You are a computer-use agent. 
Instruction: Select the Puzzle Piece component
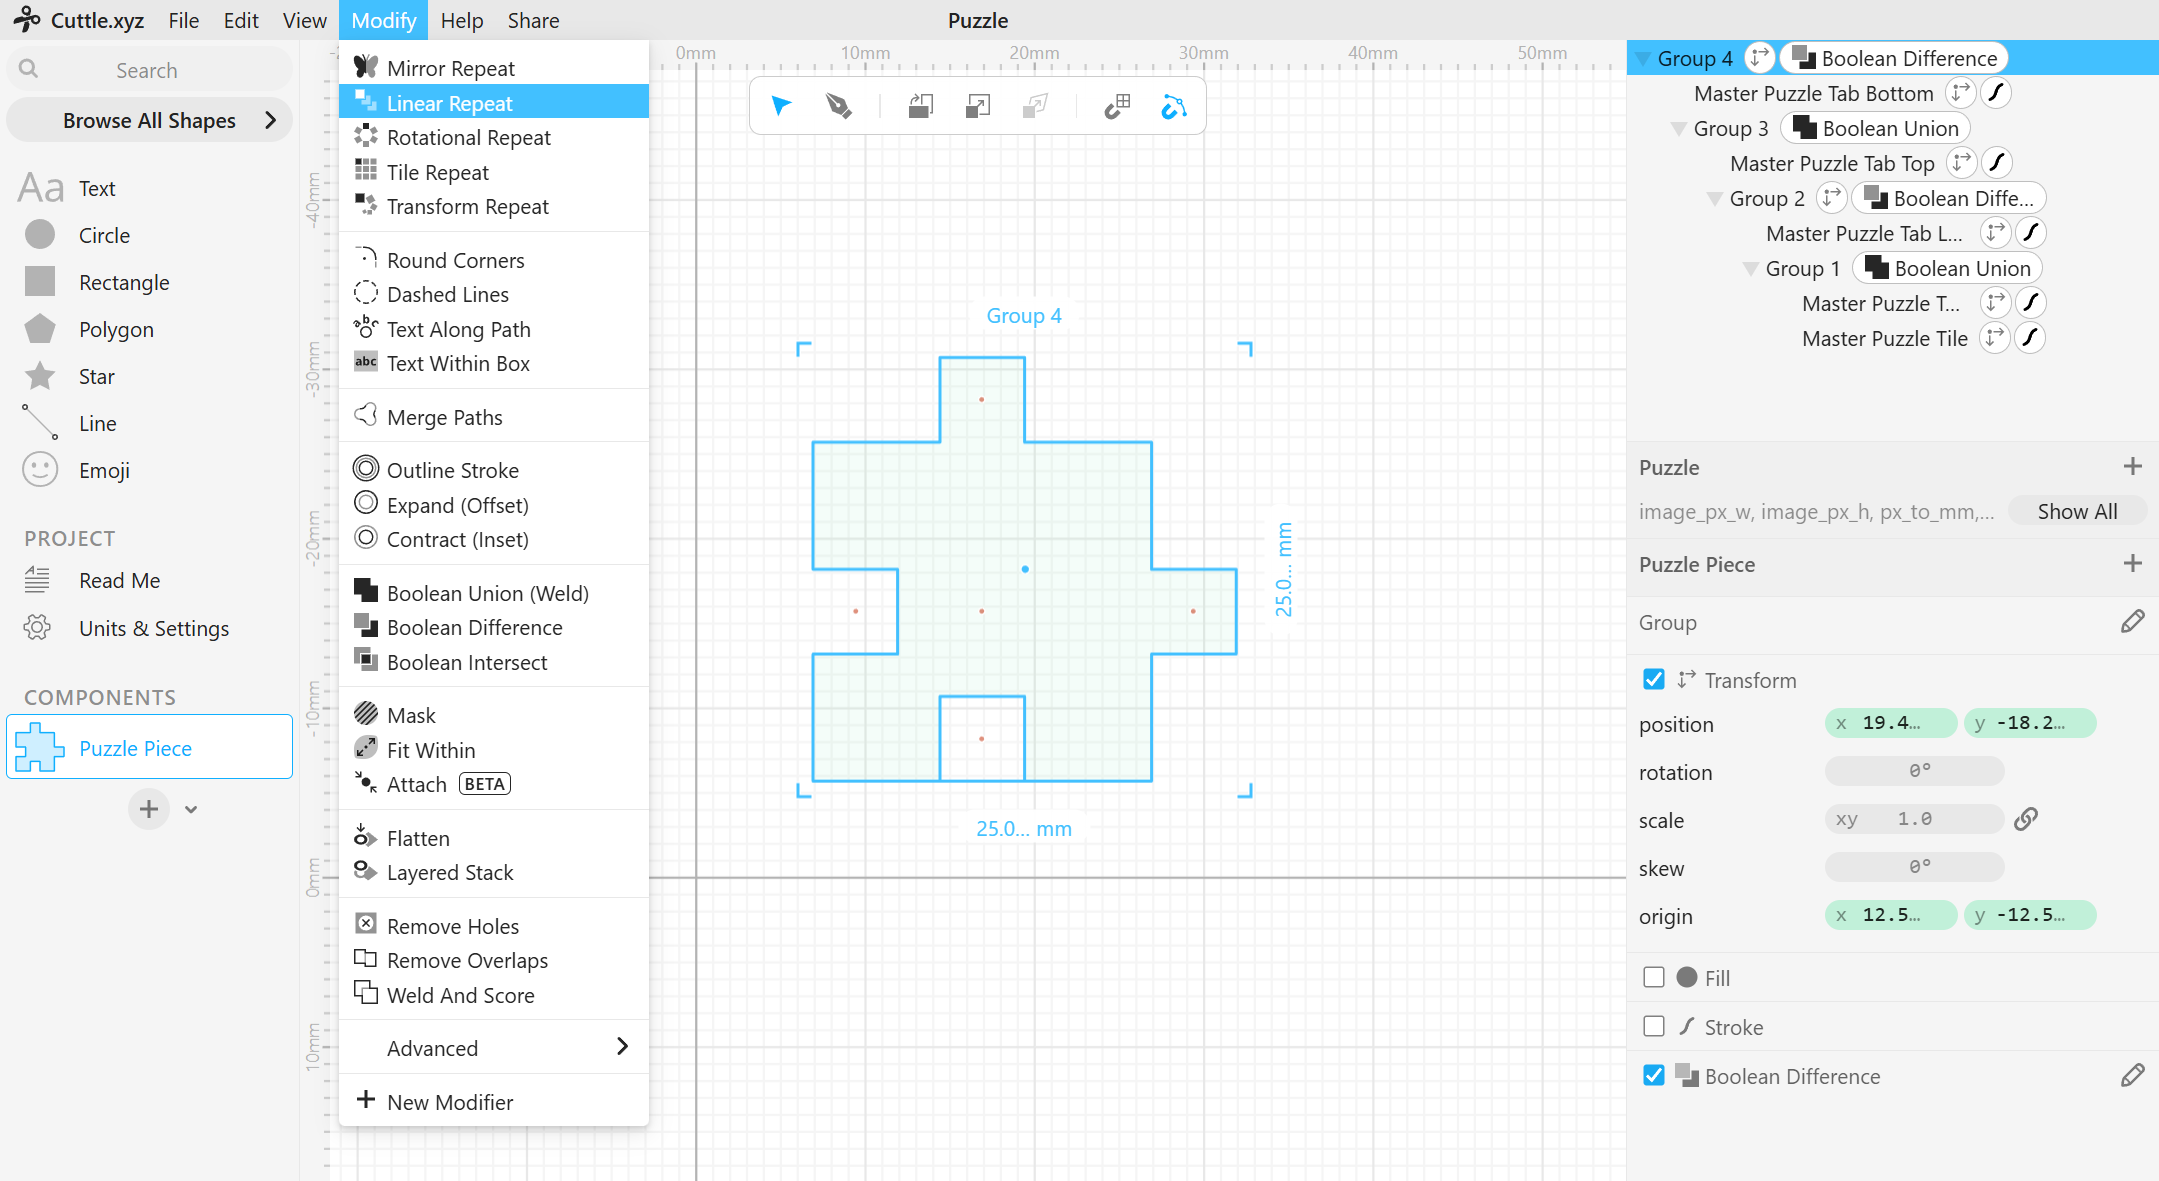[149, 747]
